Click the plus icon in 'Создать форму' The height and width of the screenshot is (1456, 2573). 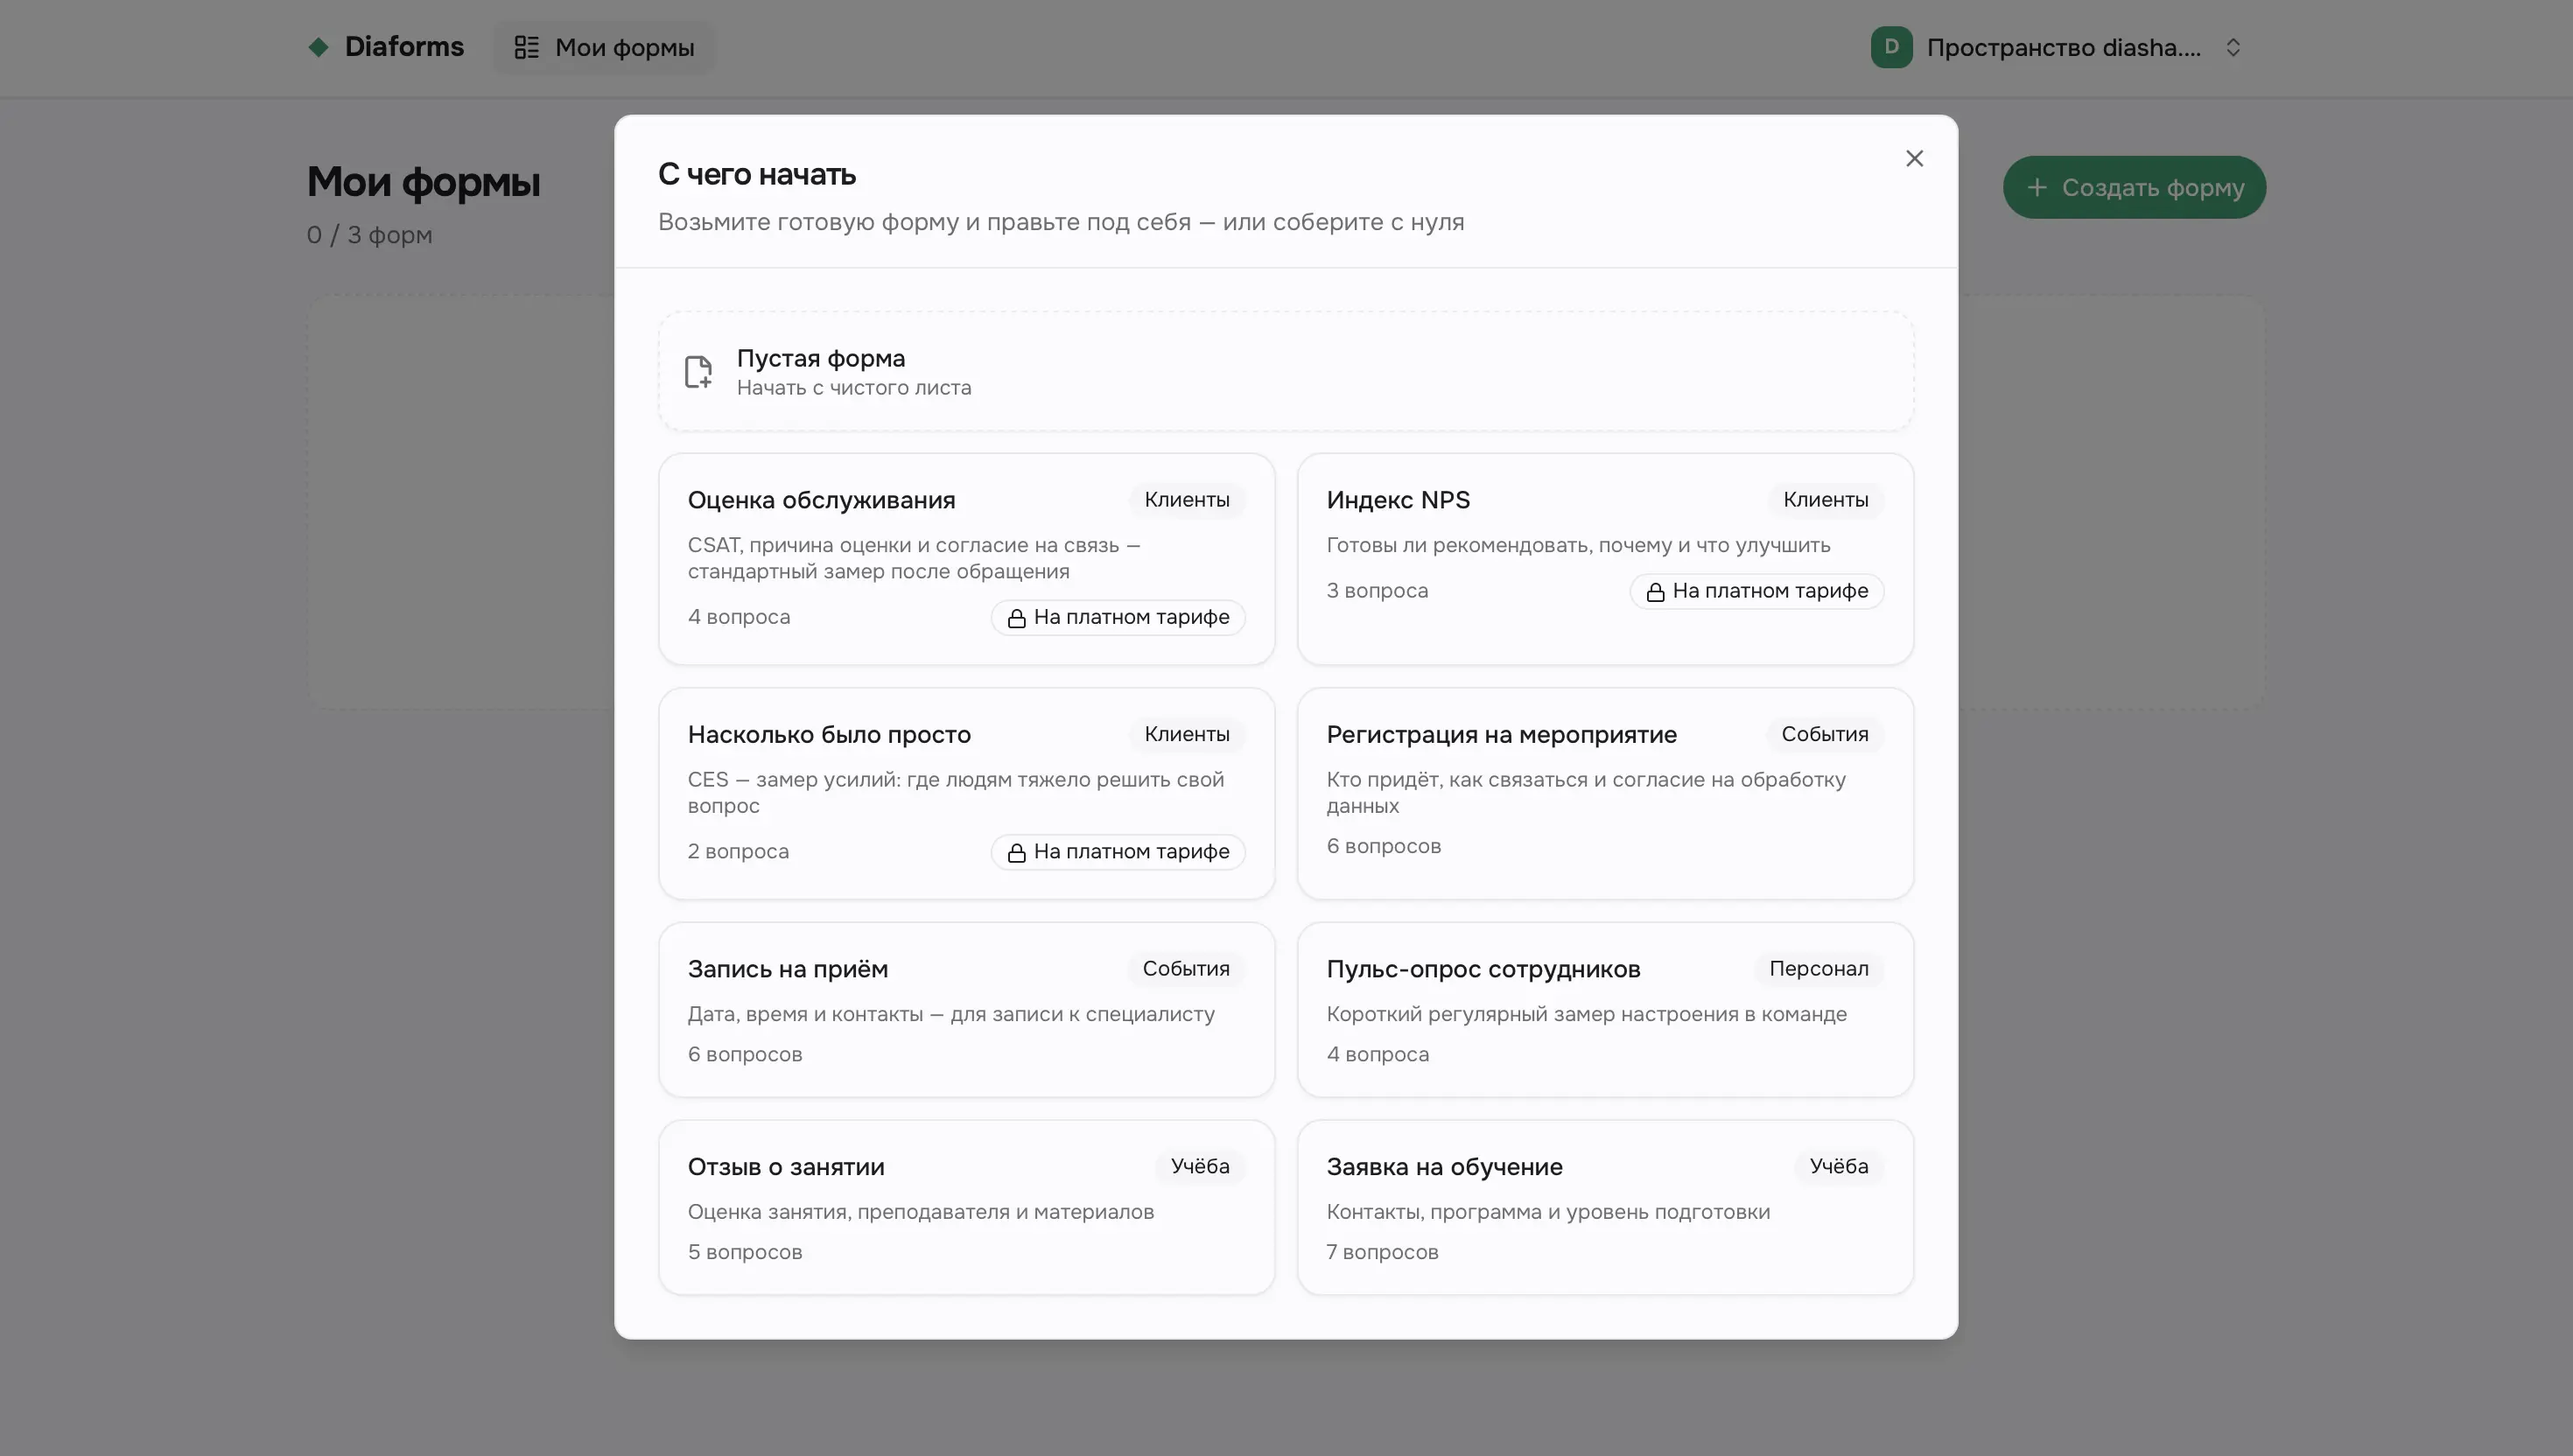pyautogui.click(x=2036, y=187)
